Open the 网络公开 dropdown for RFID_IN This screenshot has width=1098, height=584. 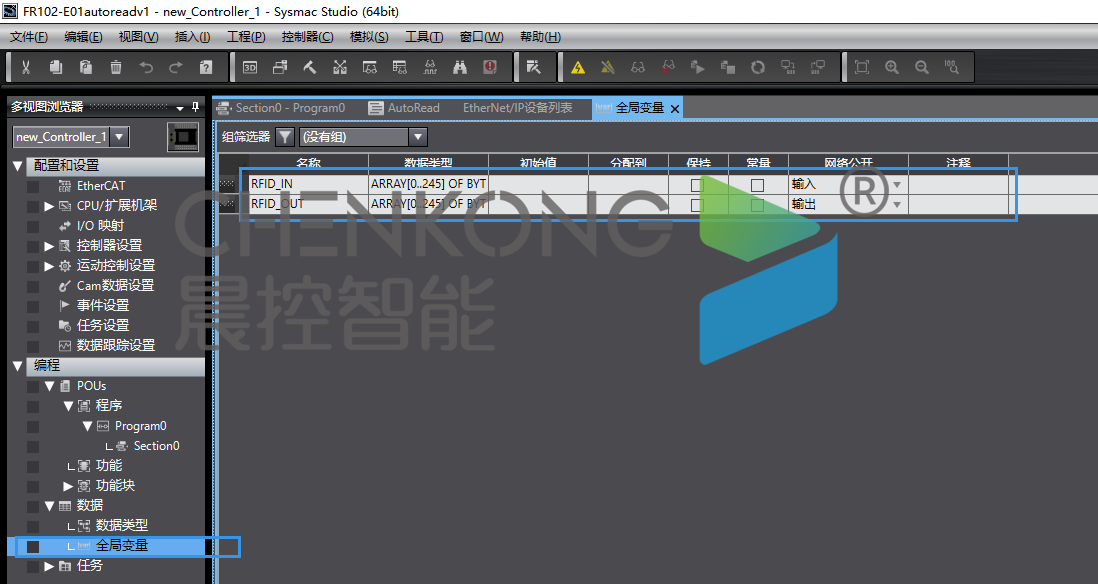coord(897,185)
